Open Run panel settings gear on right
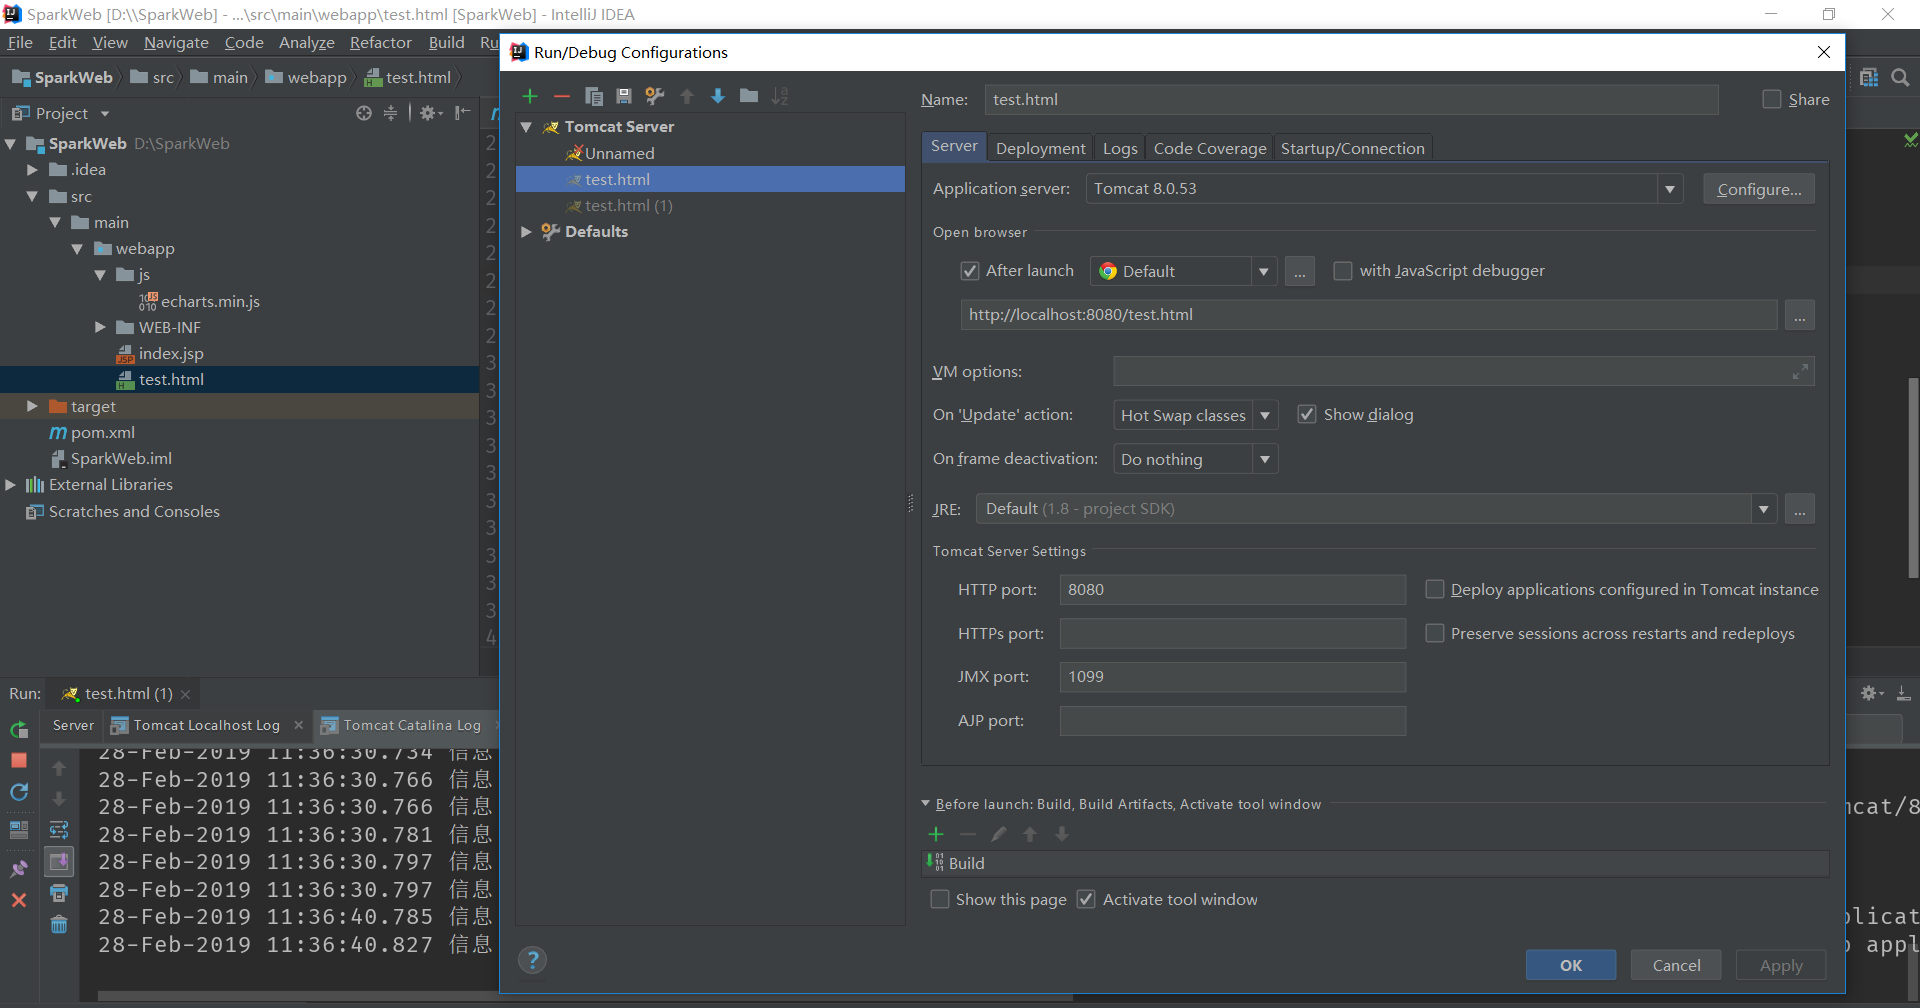Viewport: 1920px width, 1008px height. click(1871, 693)
